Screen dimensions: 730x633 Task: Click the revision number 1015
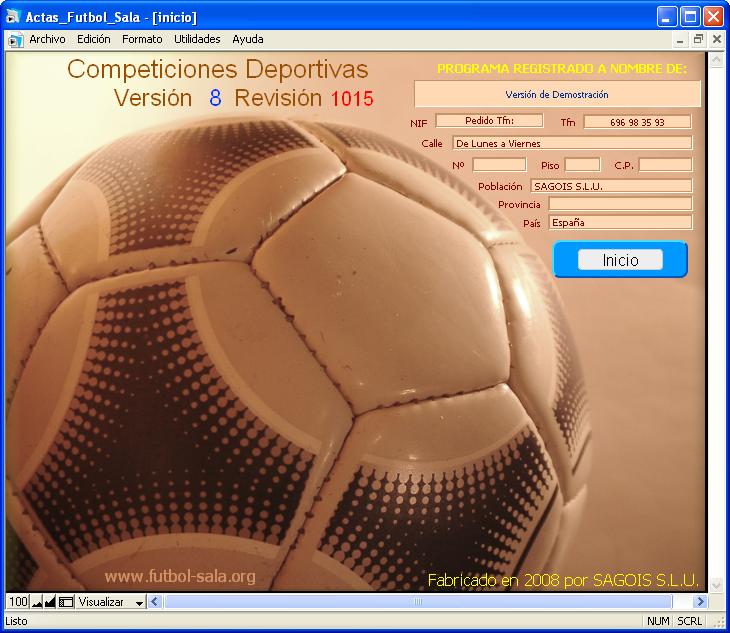click(x=352, y=99)
